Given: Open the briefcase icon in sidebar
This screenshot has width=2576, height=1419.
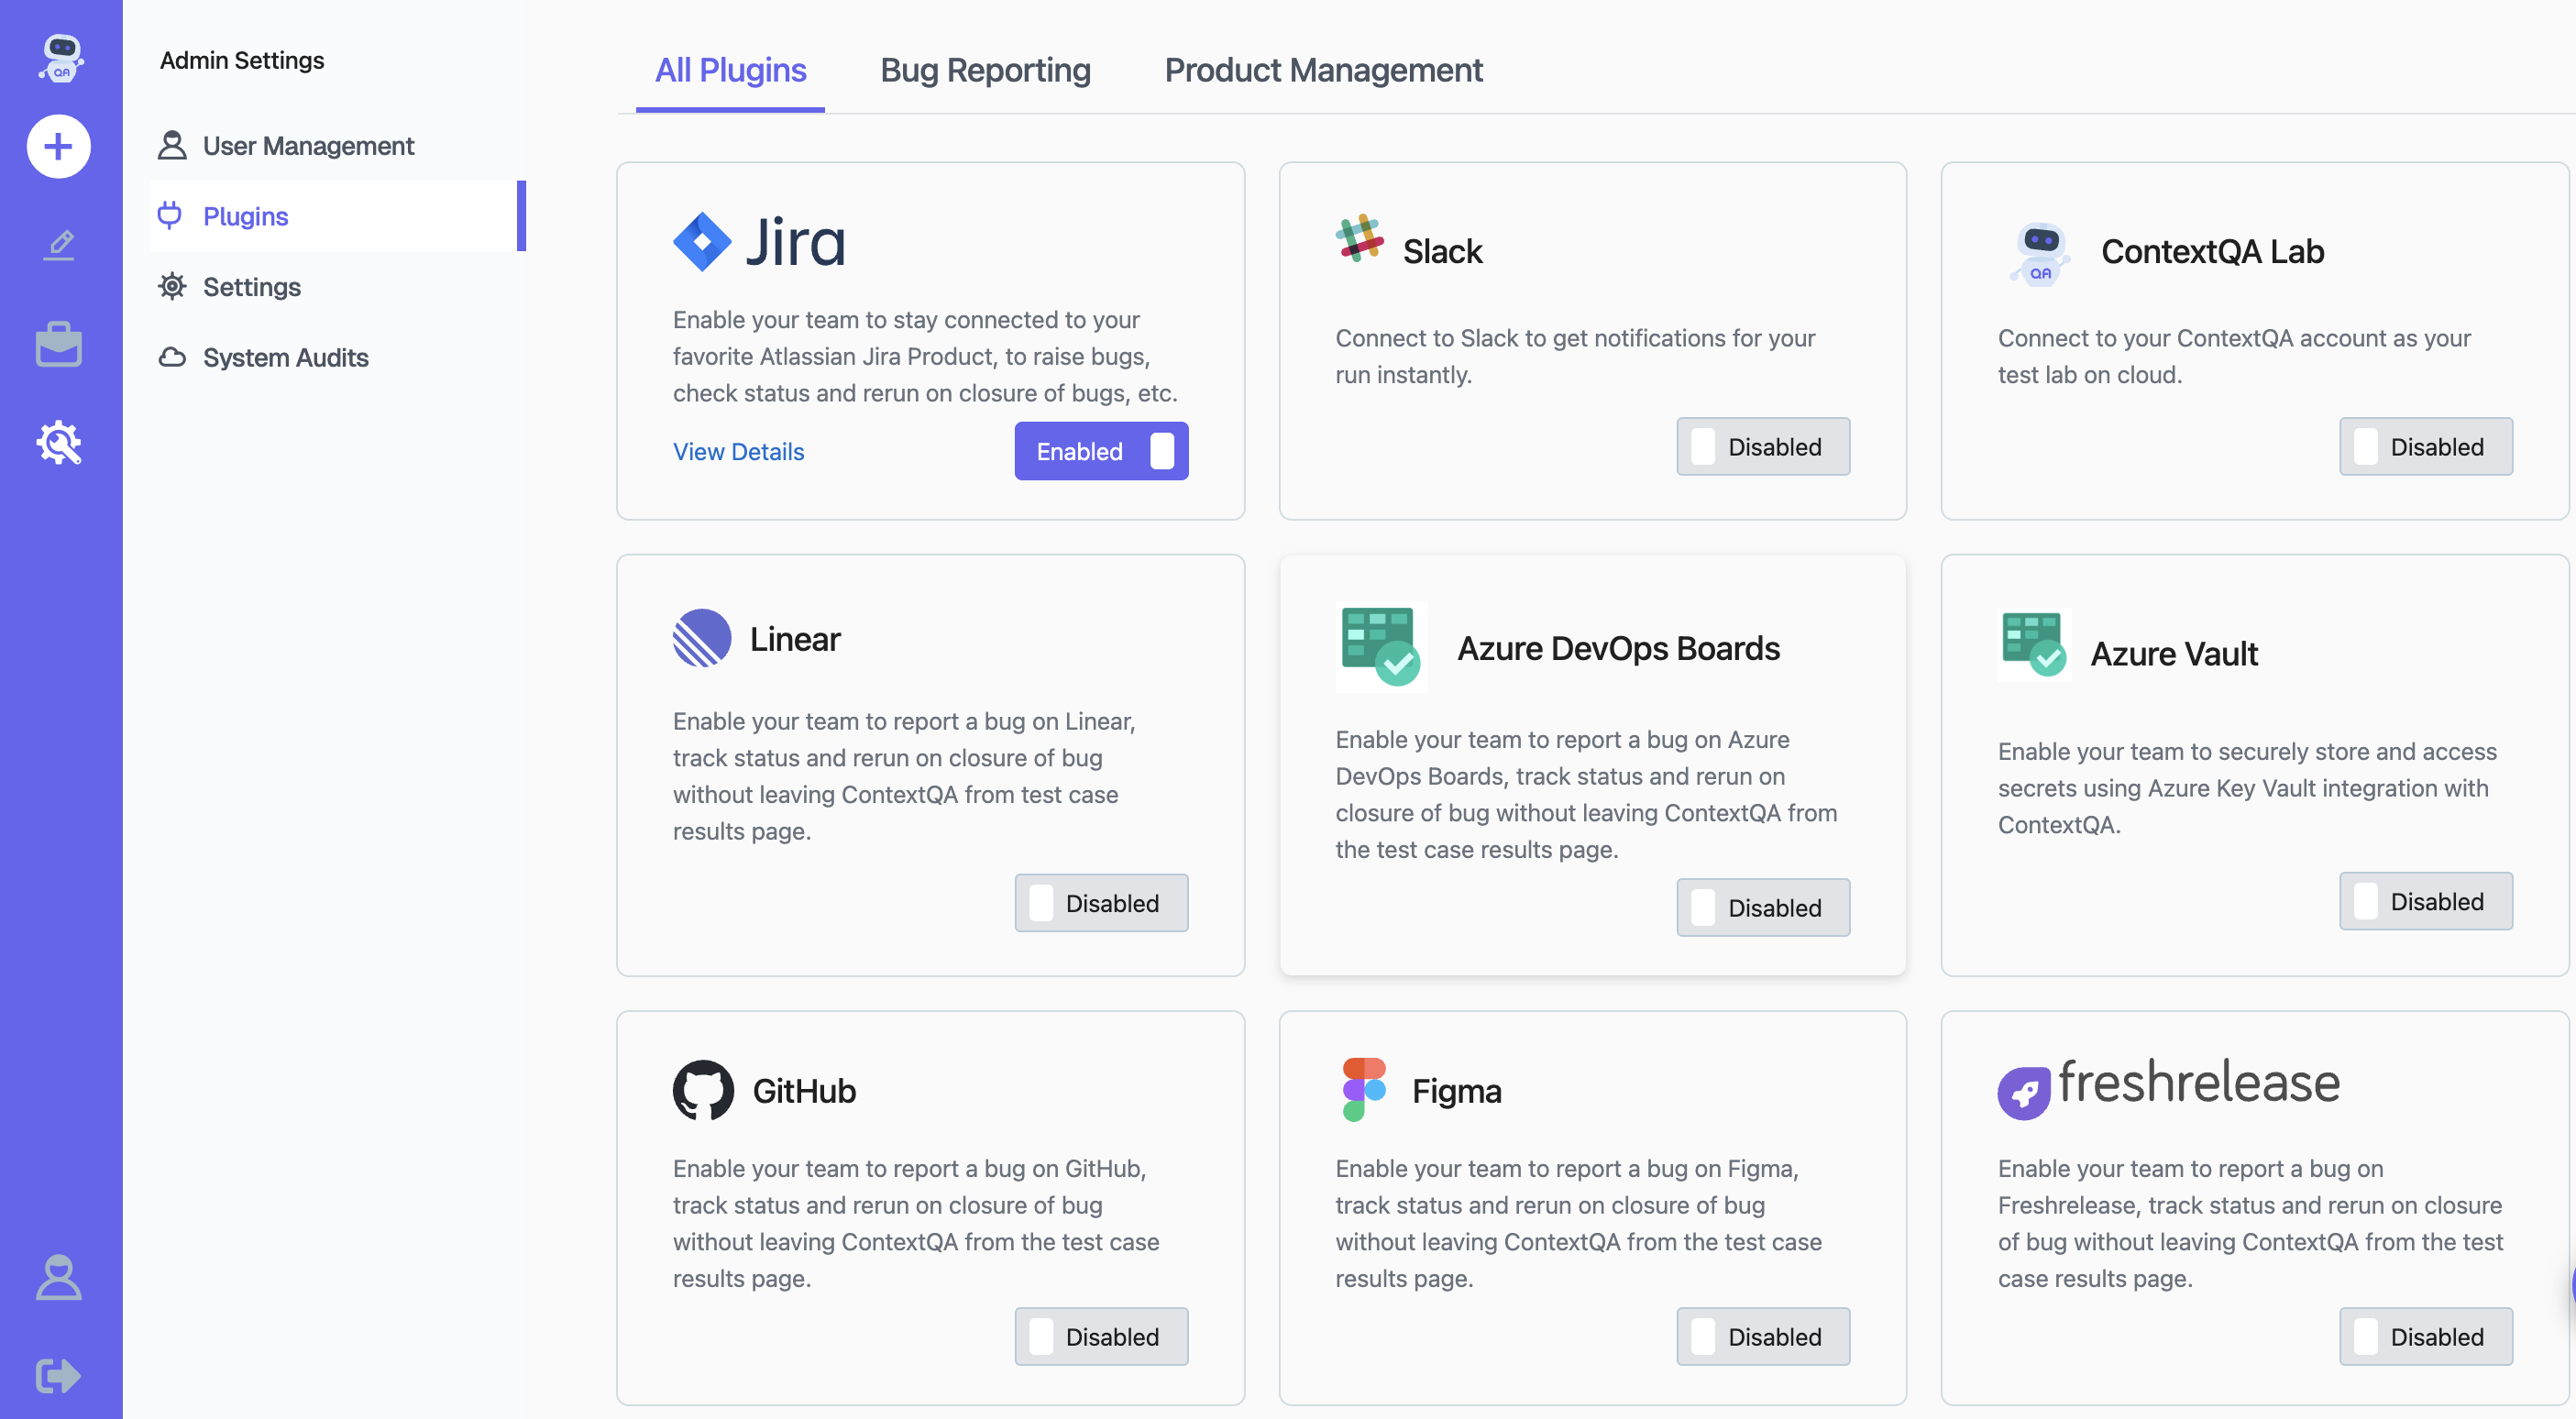Looking at the screenshot, I should coord(59,344).
